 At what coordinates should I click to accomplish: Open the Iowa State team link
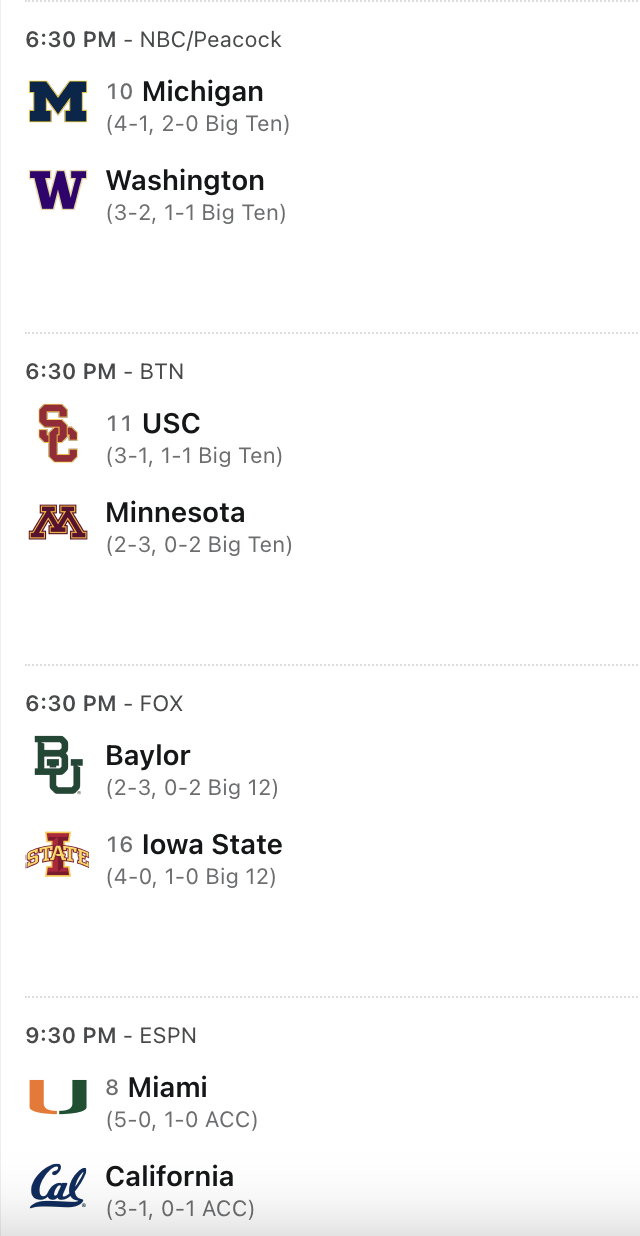pos(212,845)
